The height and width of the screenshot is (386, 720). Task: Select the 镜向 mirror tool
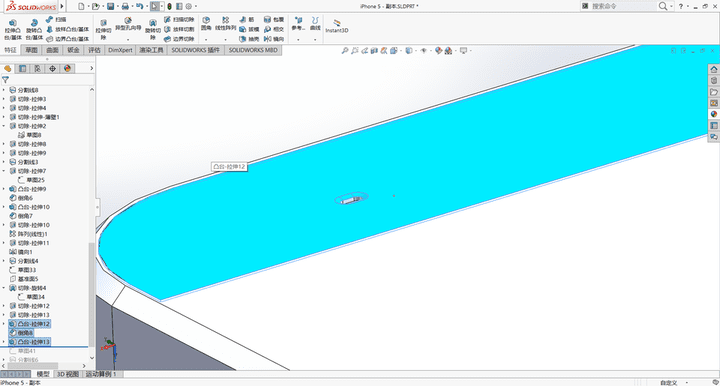(274, 39)
